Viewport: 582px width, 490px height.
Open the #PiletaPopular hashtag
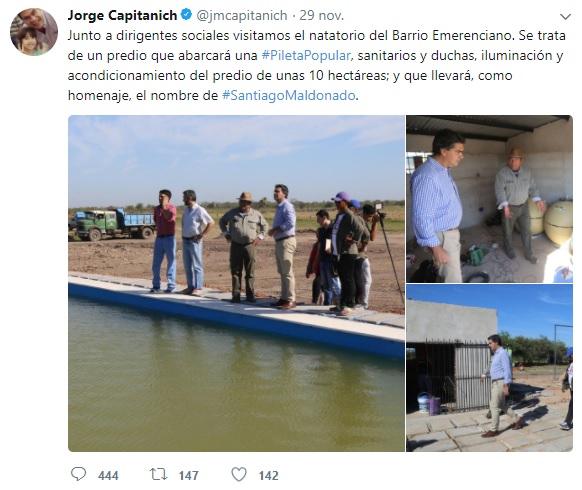tap(306, 56)
